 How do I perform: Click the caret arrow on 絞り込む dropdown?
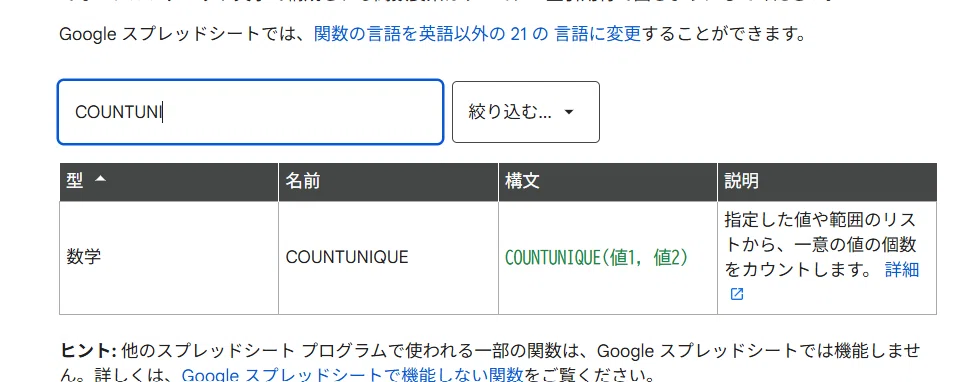pyautogui.click(x=568, y=112)
